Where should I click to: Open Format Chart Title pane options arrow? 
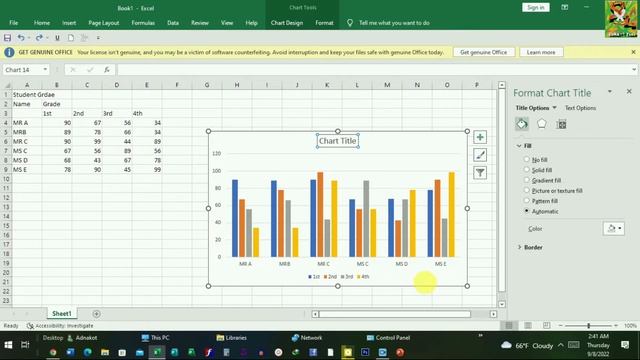(x=610, y=92)
